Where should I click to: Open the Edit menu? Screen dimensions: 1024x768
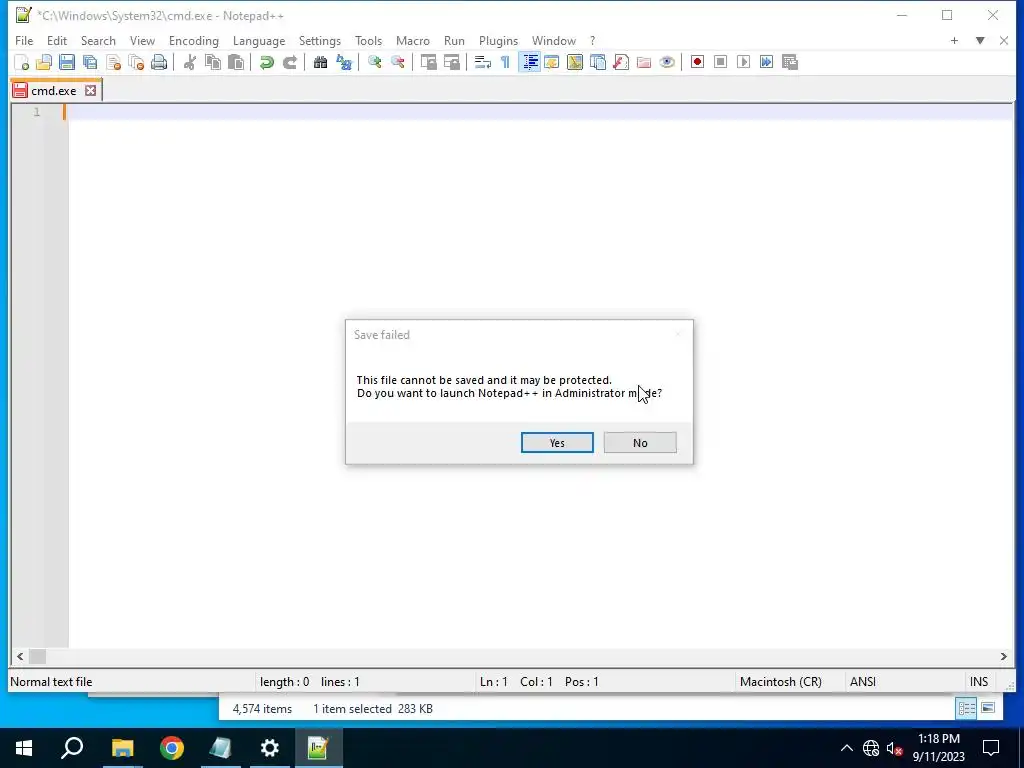point(57,40)
